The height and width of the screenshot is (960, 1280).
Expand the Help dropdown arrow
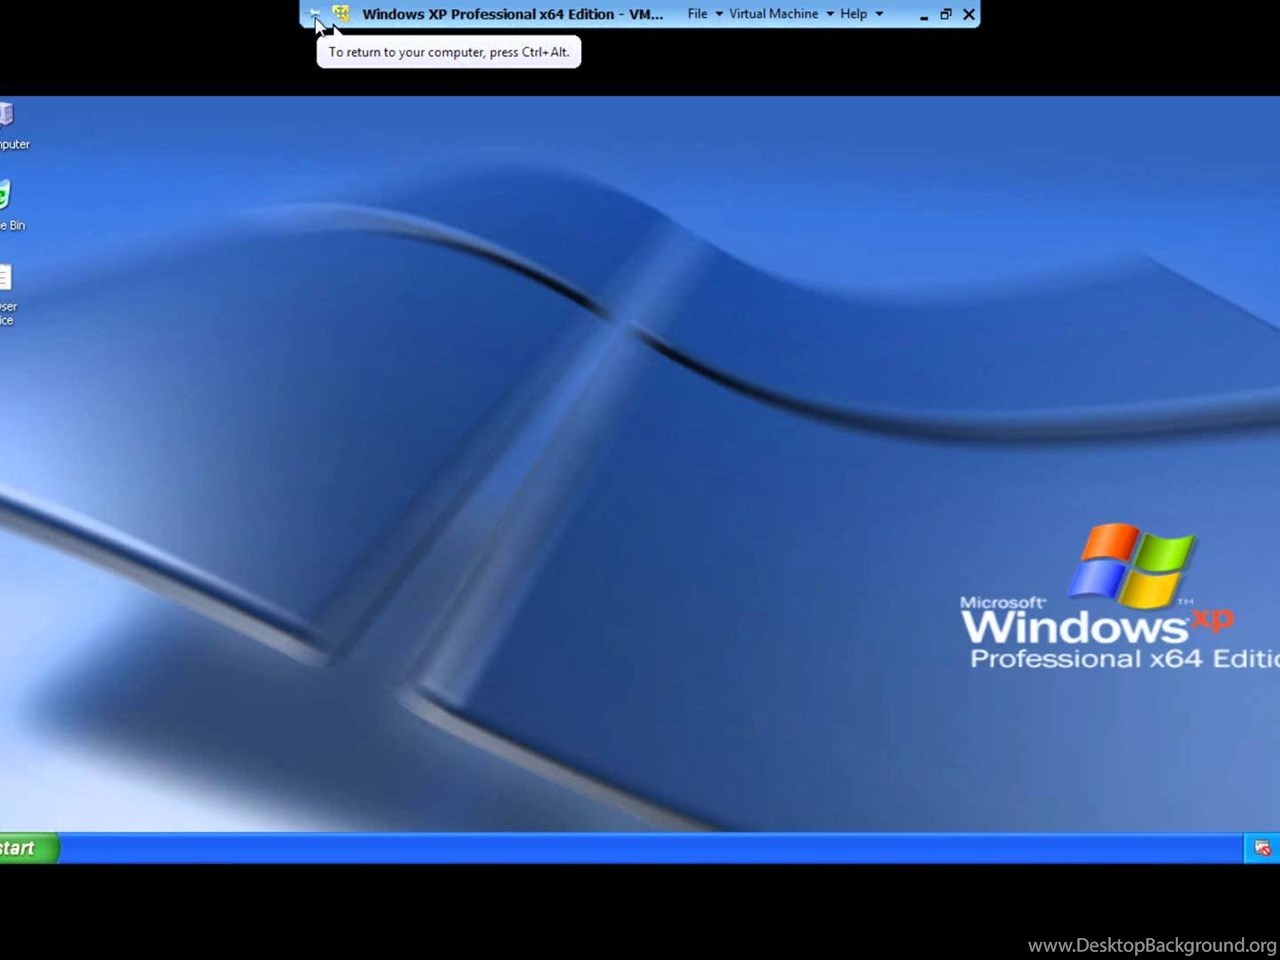tap(879, 14)
